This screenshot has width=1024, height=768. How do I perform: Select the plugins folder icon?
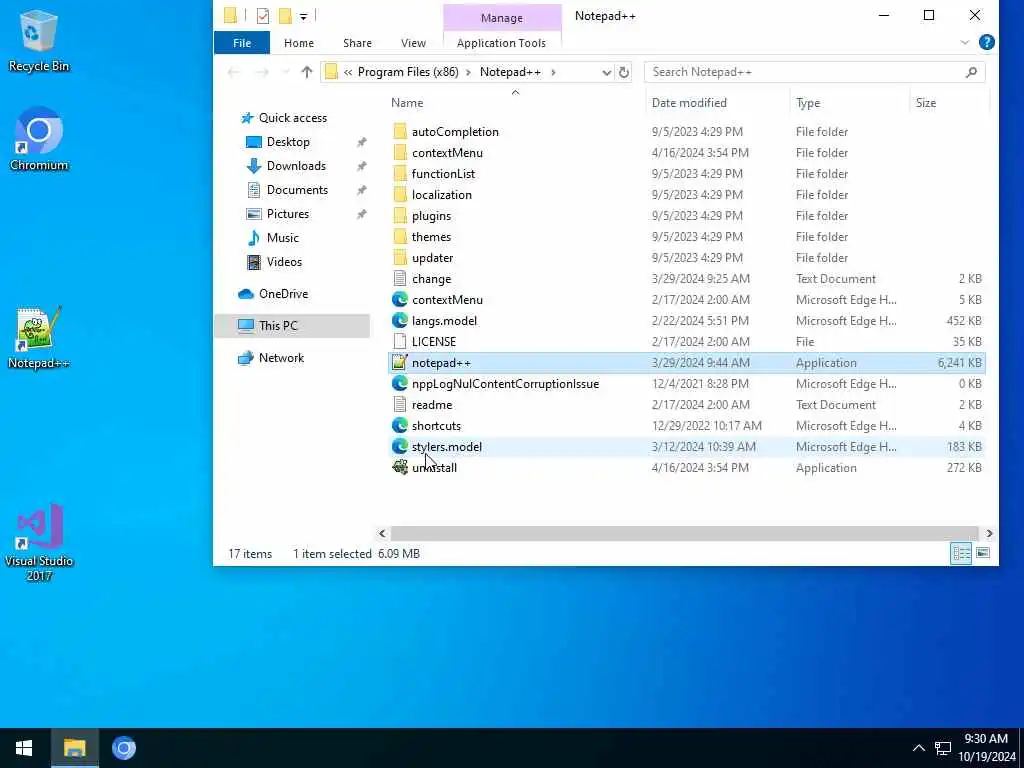click(x=400, y=216)
